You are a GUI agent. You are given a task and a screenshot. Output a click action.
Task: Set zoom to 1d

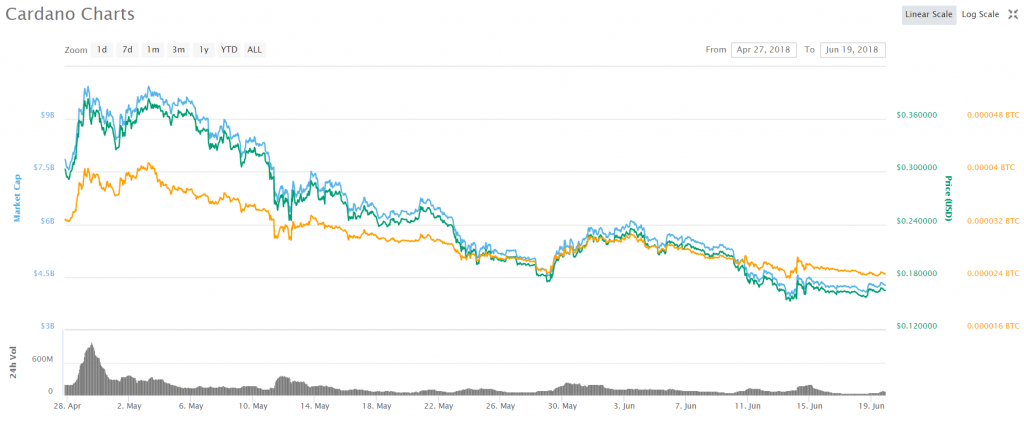[x=102, y=50]
